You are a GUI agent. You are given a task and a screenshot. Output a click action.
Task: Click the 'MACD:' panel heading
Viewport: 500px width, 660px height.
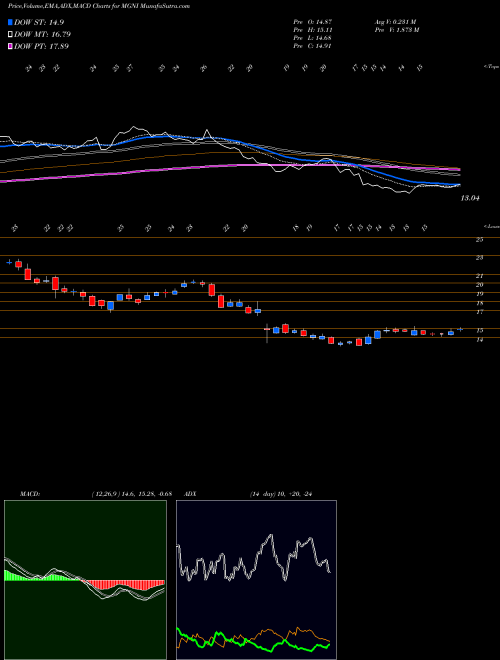[x=29, y=494]
